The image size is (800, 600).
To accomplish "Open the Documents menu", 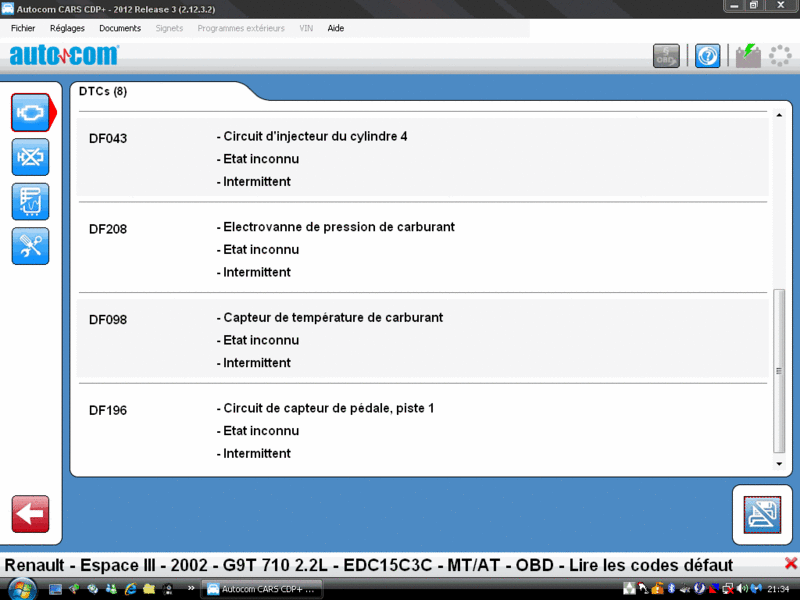I will pos(120,28).
